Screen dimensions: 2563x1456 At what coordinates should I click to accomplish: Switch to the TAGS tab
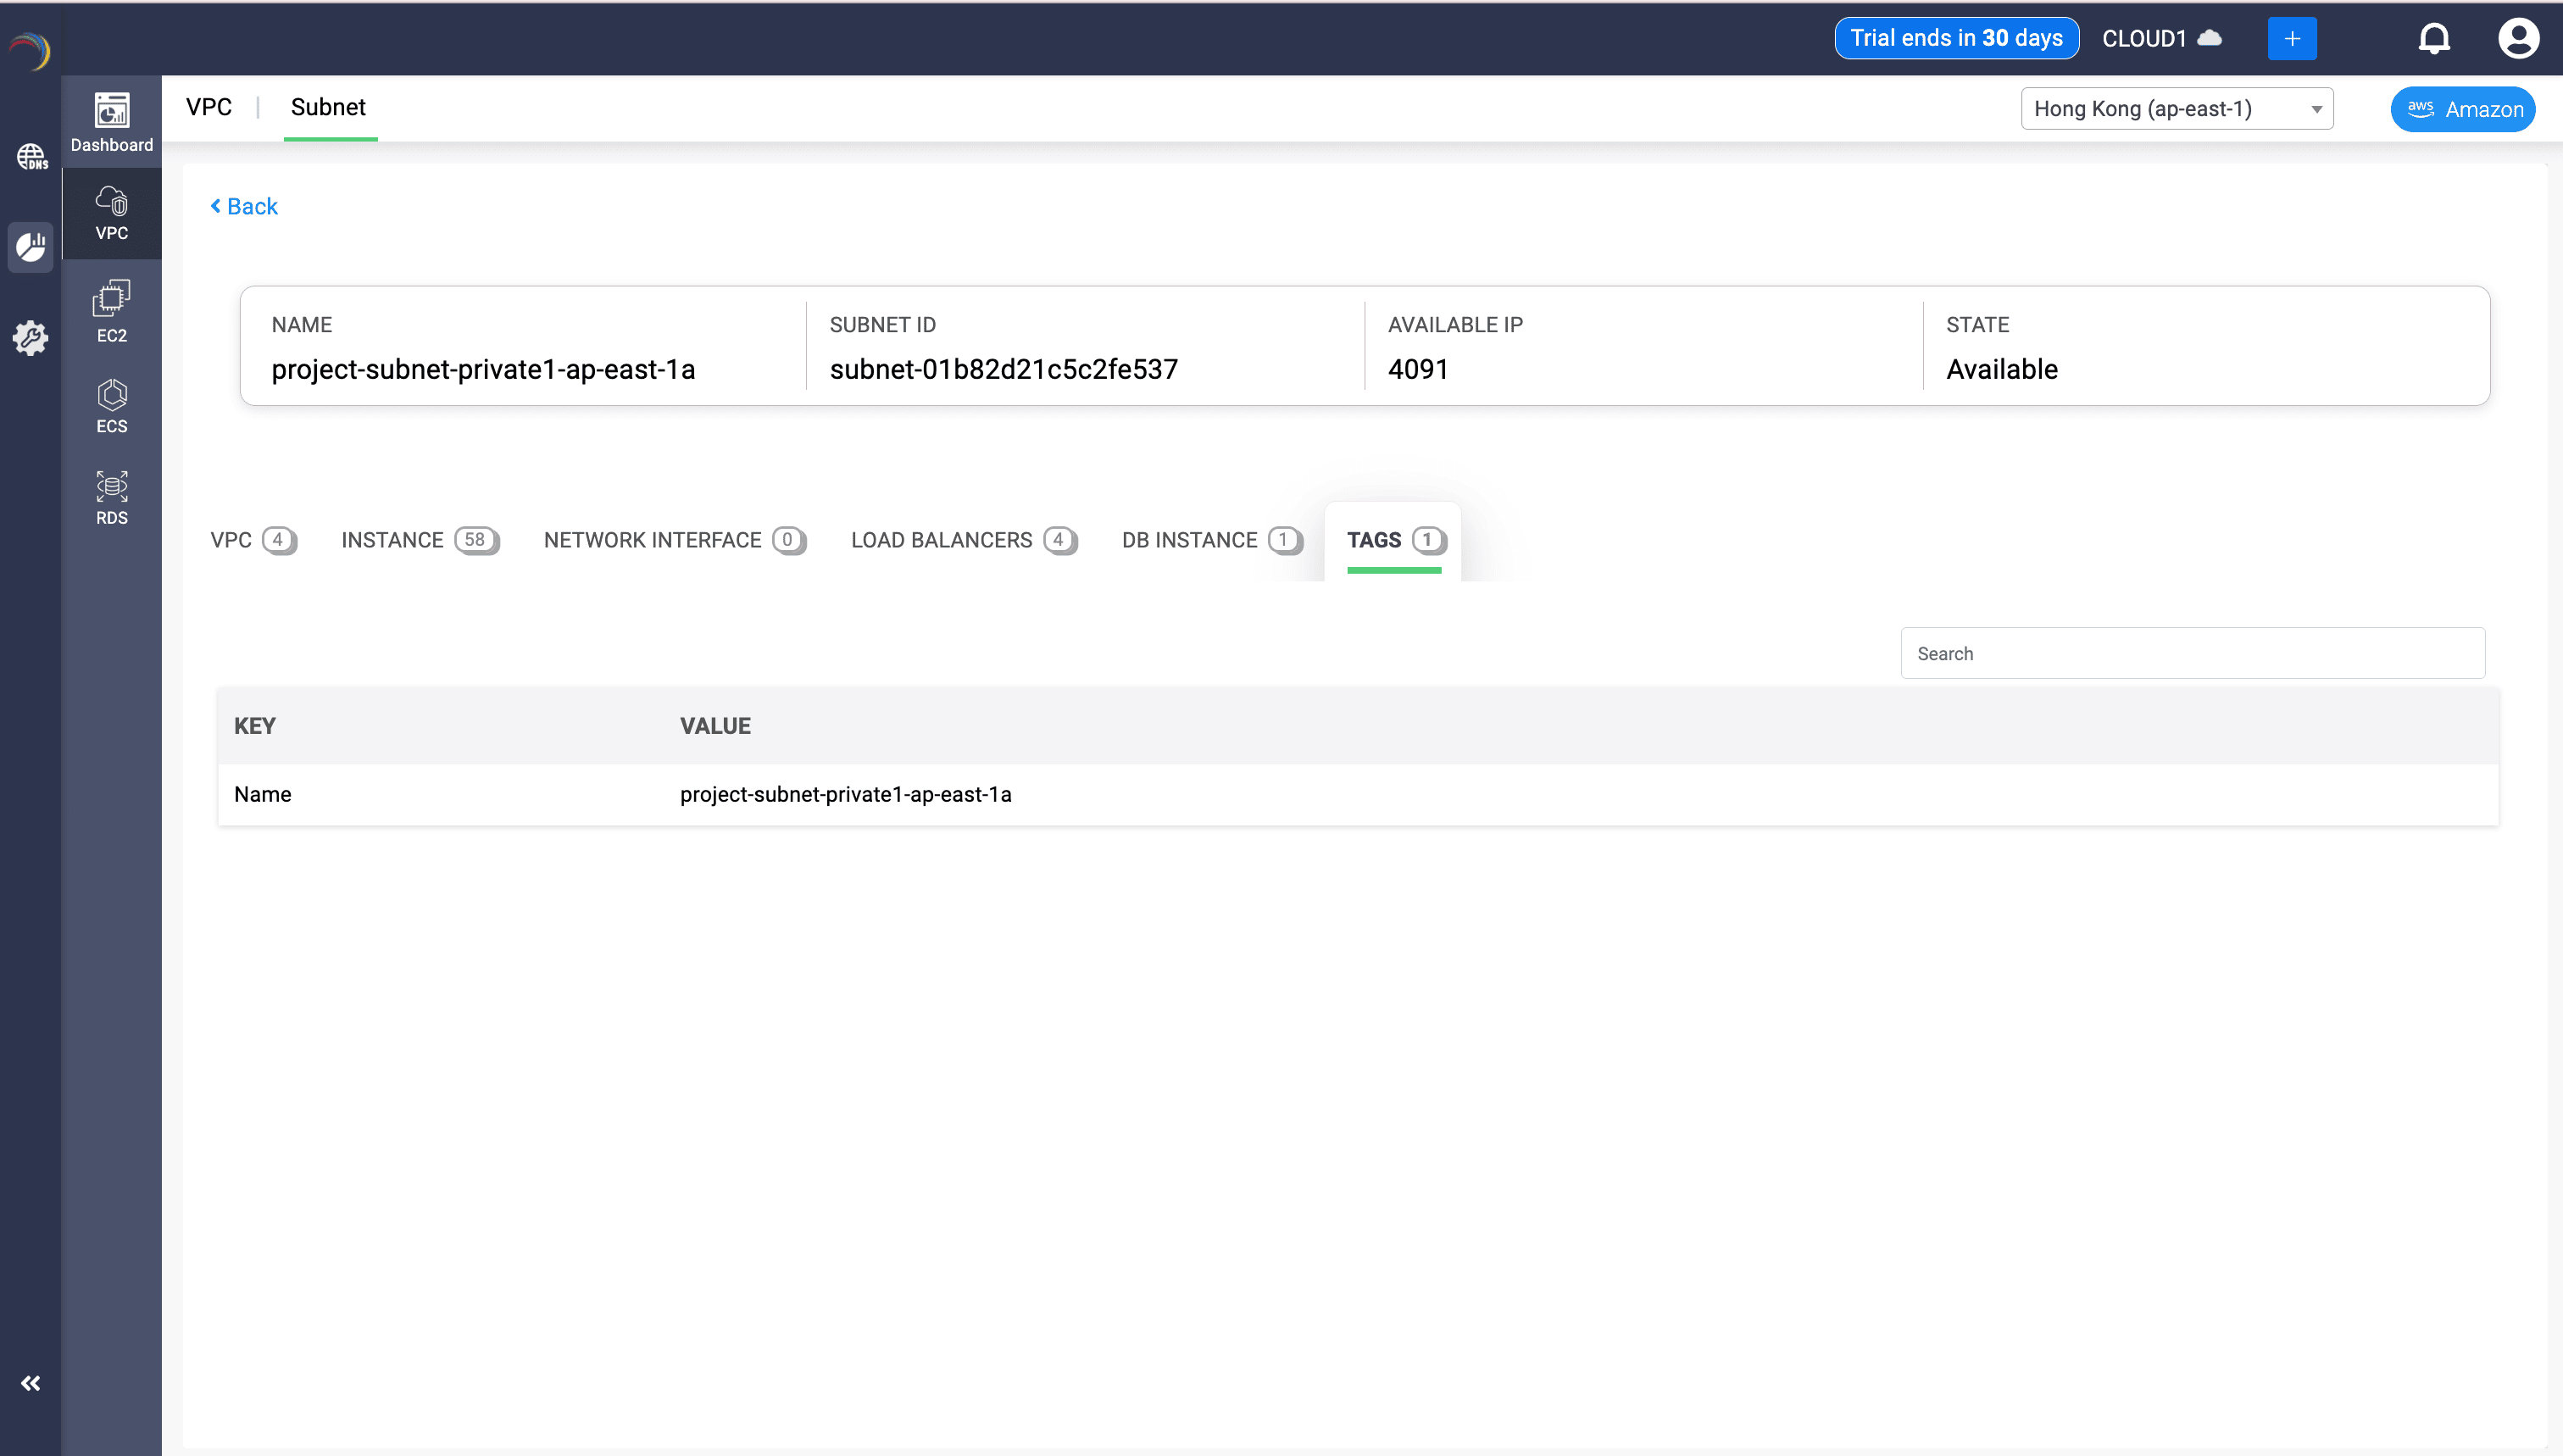click(1393, 540)
